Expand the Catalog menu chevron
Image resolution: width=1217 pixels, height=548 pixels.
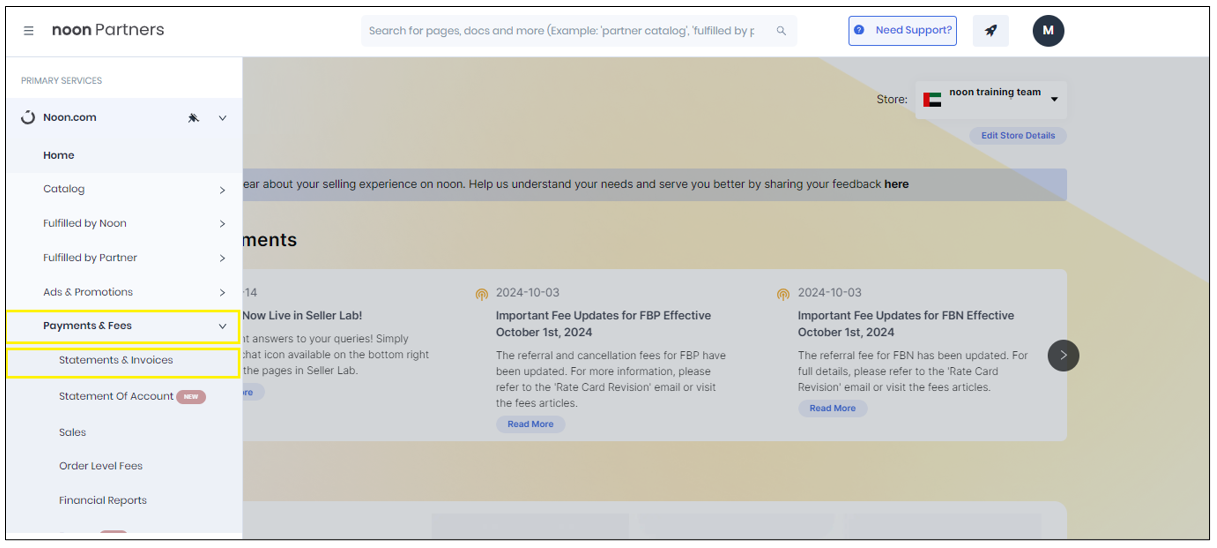point(222,190)
